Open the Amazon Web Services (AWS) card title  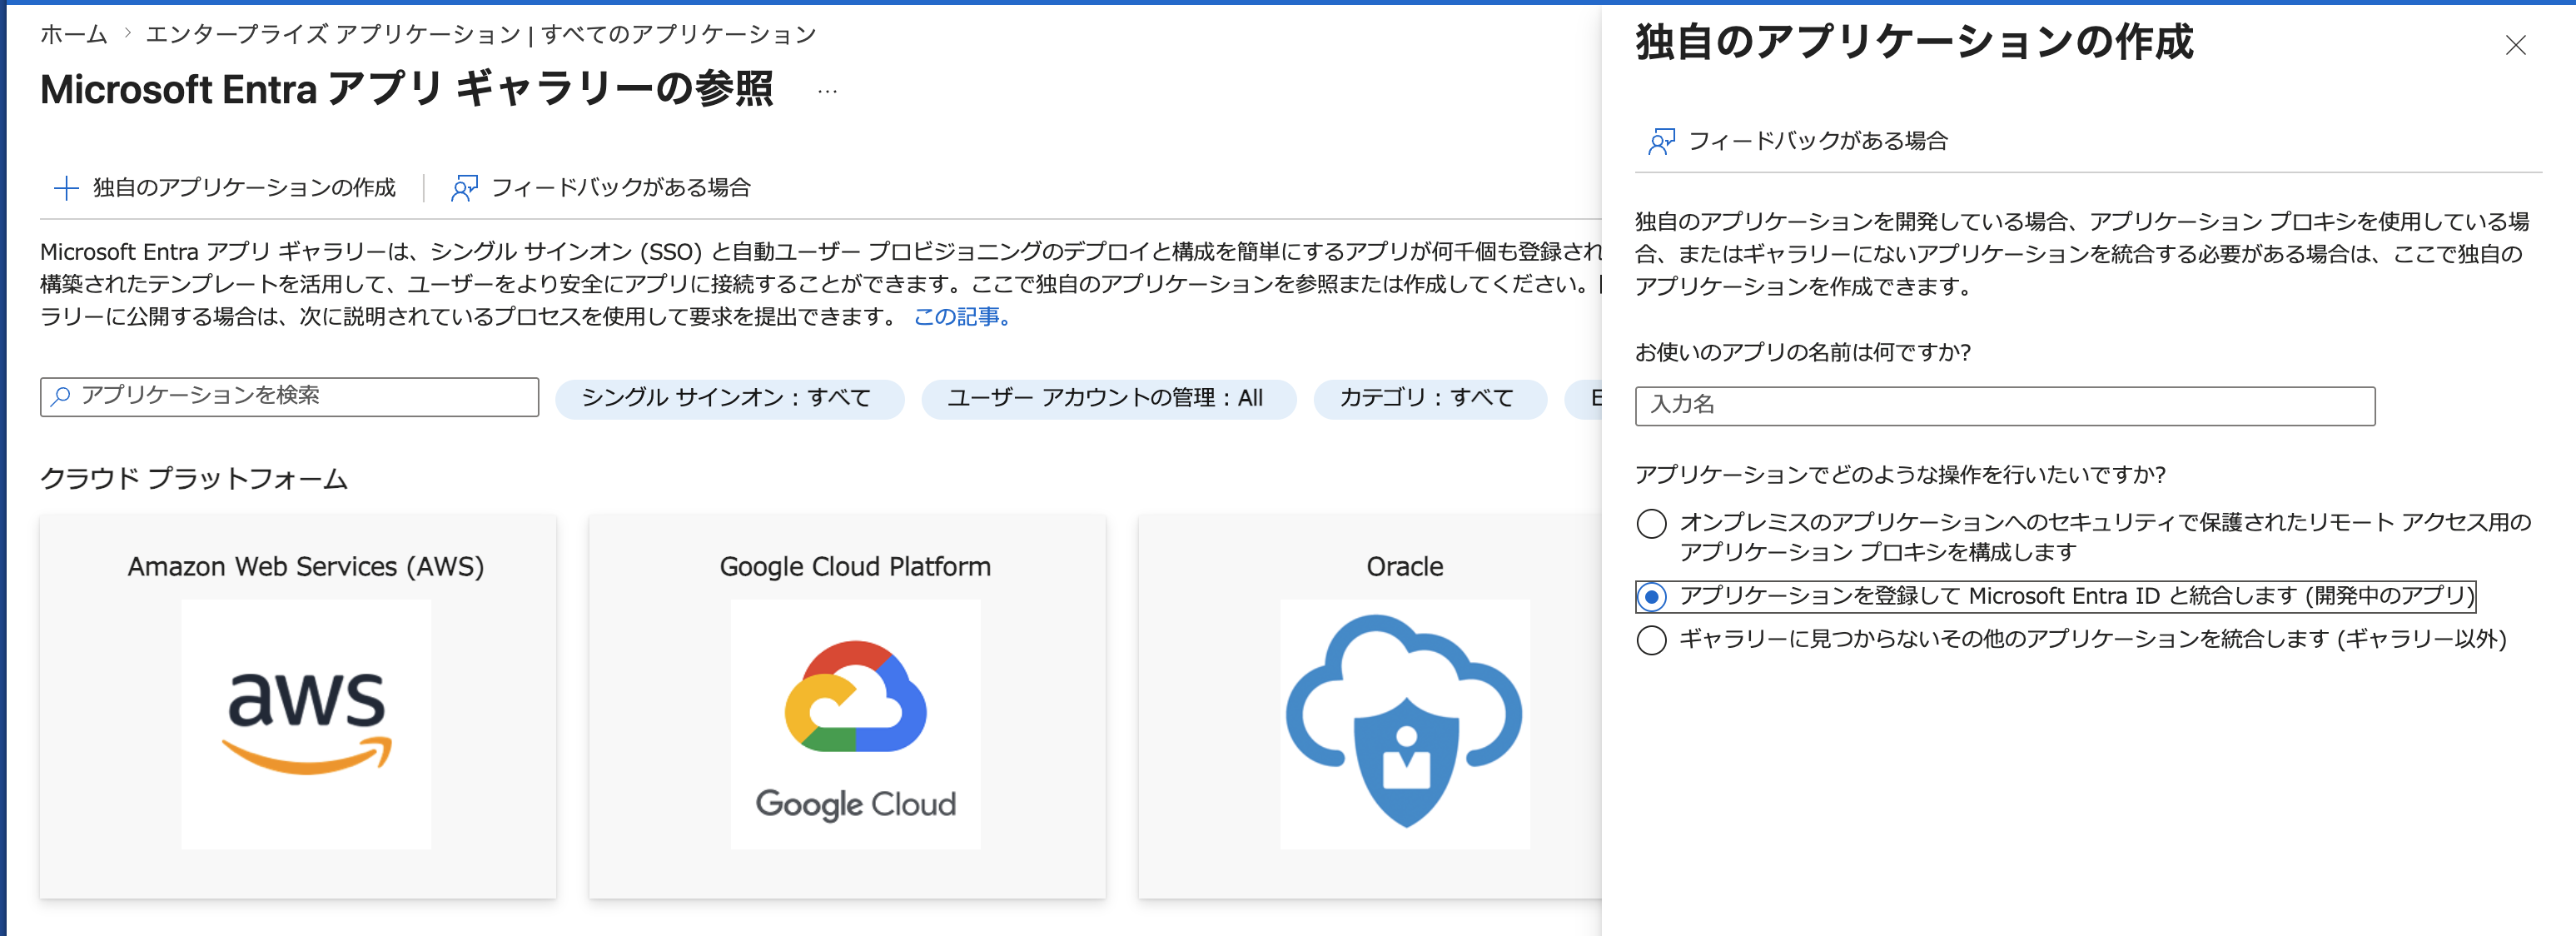coord(306,567)
